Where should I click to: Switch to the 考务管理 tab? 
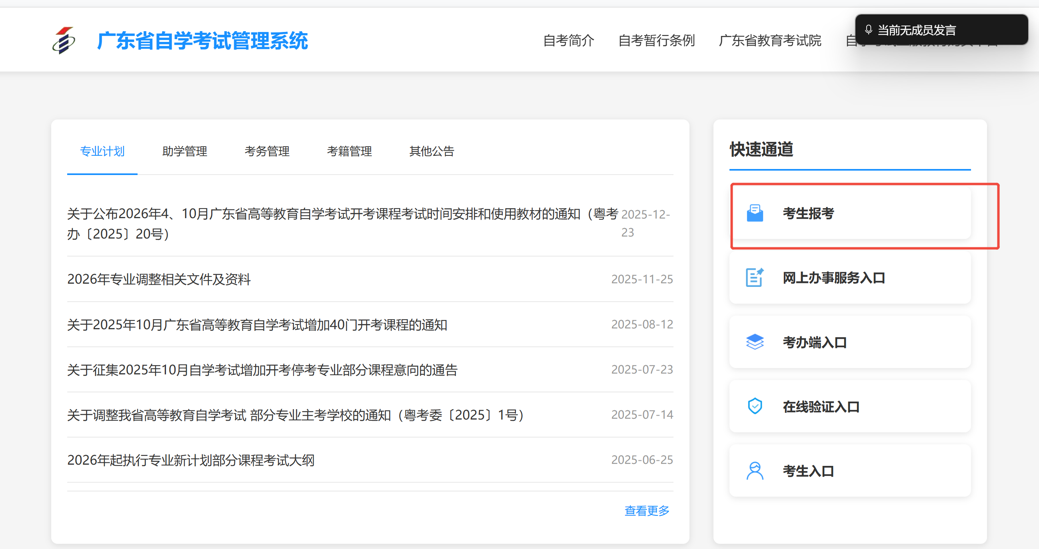[267, 152]
